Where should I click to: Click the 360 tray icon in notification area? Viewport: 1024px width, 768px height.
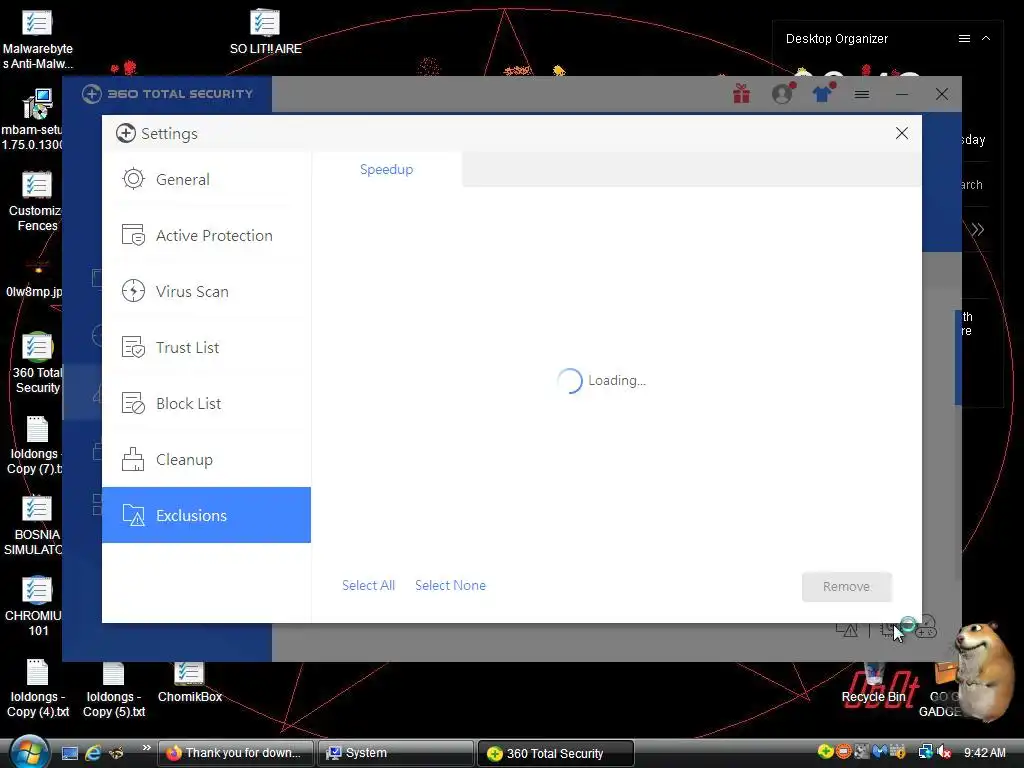(x=825, y=752)
